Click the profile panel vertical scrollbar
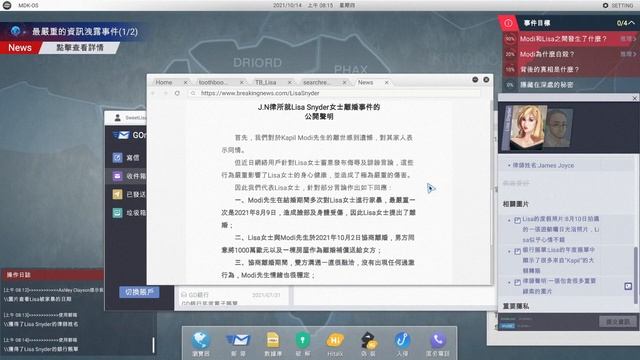 coord(635,275)
